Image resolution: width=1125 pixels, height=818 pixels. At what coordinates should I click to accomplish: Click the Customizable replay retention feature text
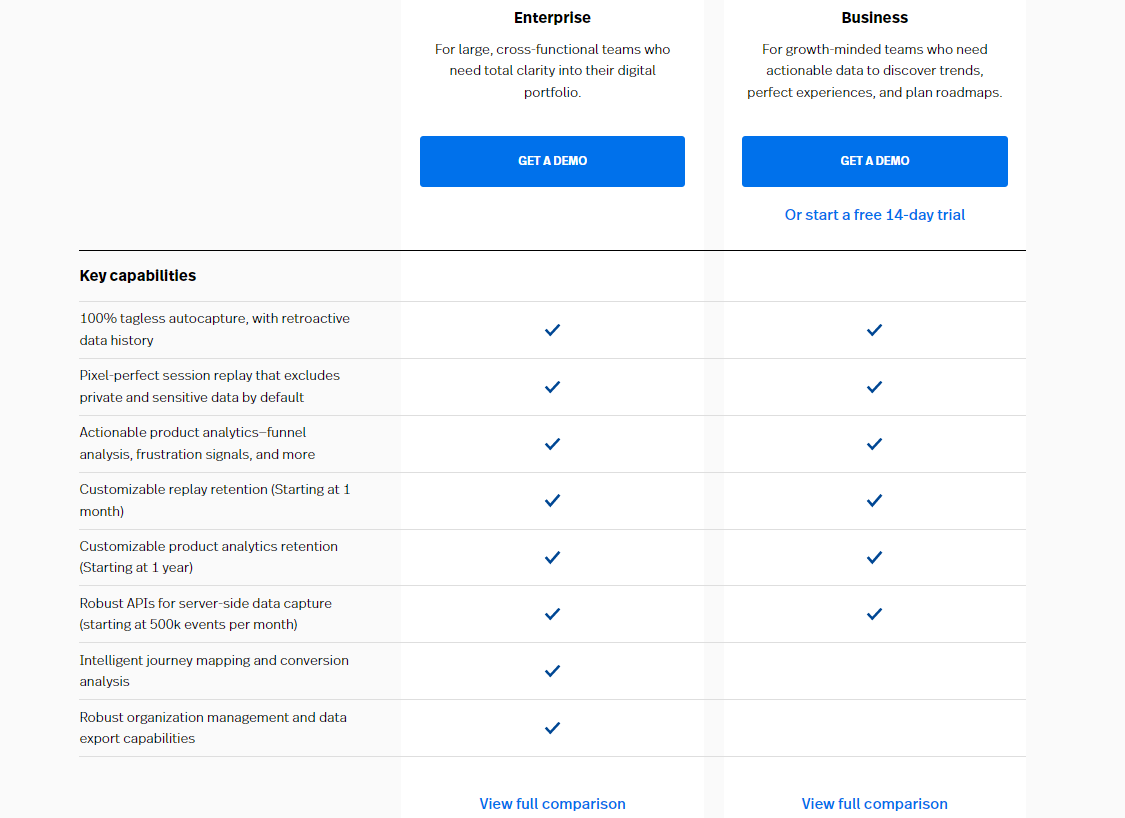(x=214, y=500)
